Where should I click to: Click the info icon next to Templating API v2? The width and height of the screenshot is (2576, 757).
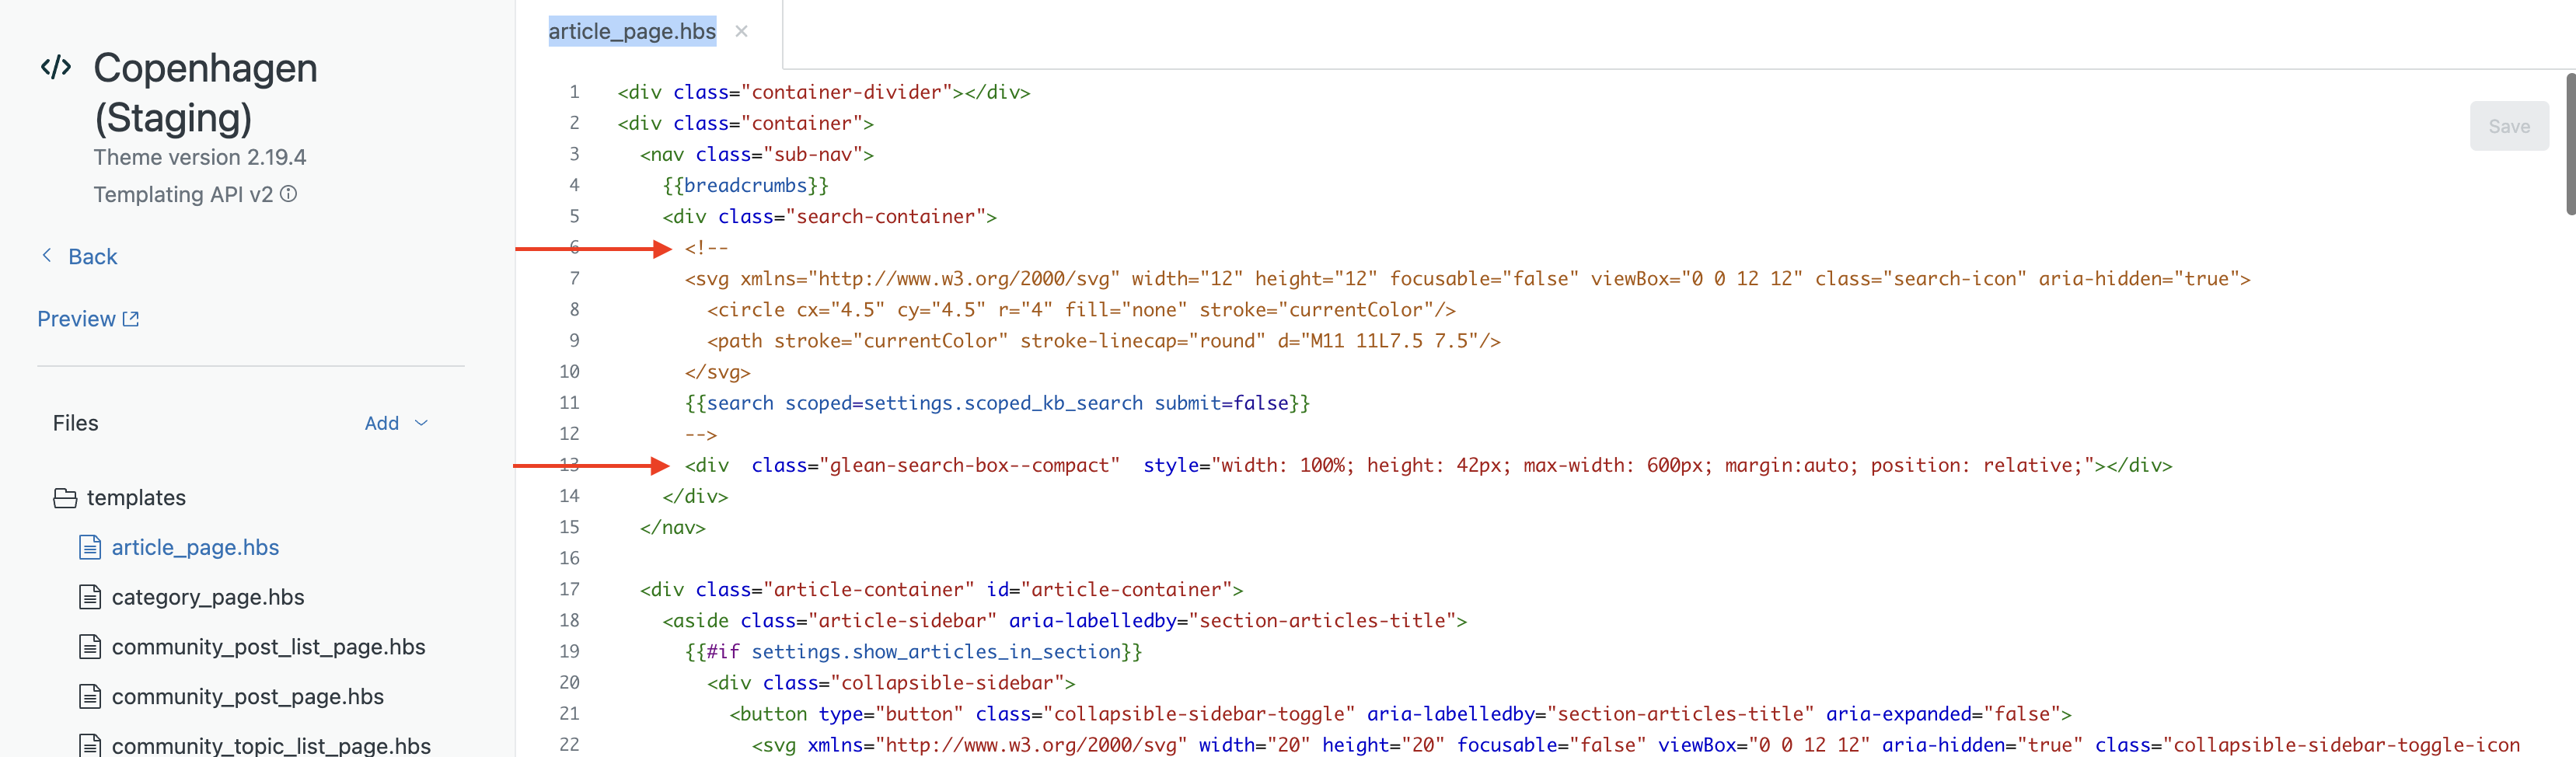click(x=289, y=195)
